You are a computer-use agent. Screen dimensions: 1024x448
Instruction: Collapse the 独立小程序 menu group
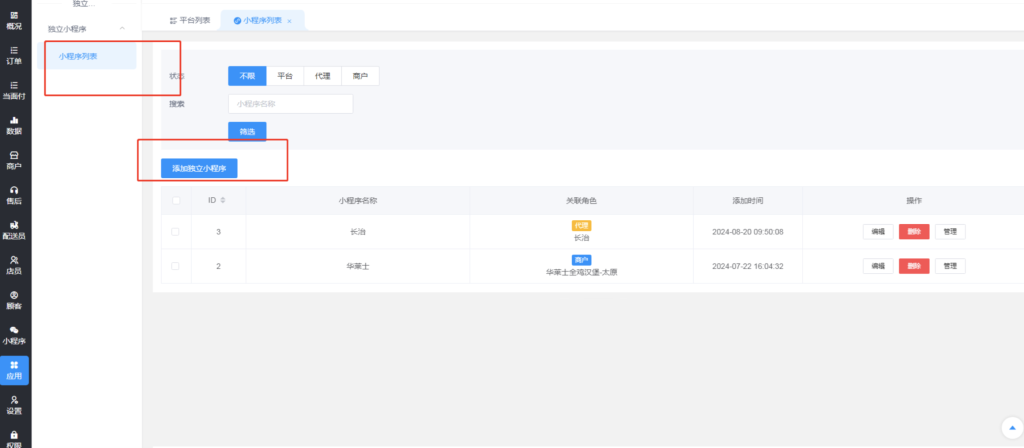122,28
